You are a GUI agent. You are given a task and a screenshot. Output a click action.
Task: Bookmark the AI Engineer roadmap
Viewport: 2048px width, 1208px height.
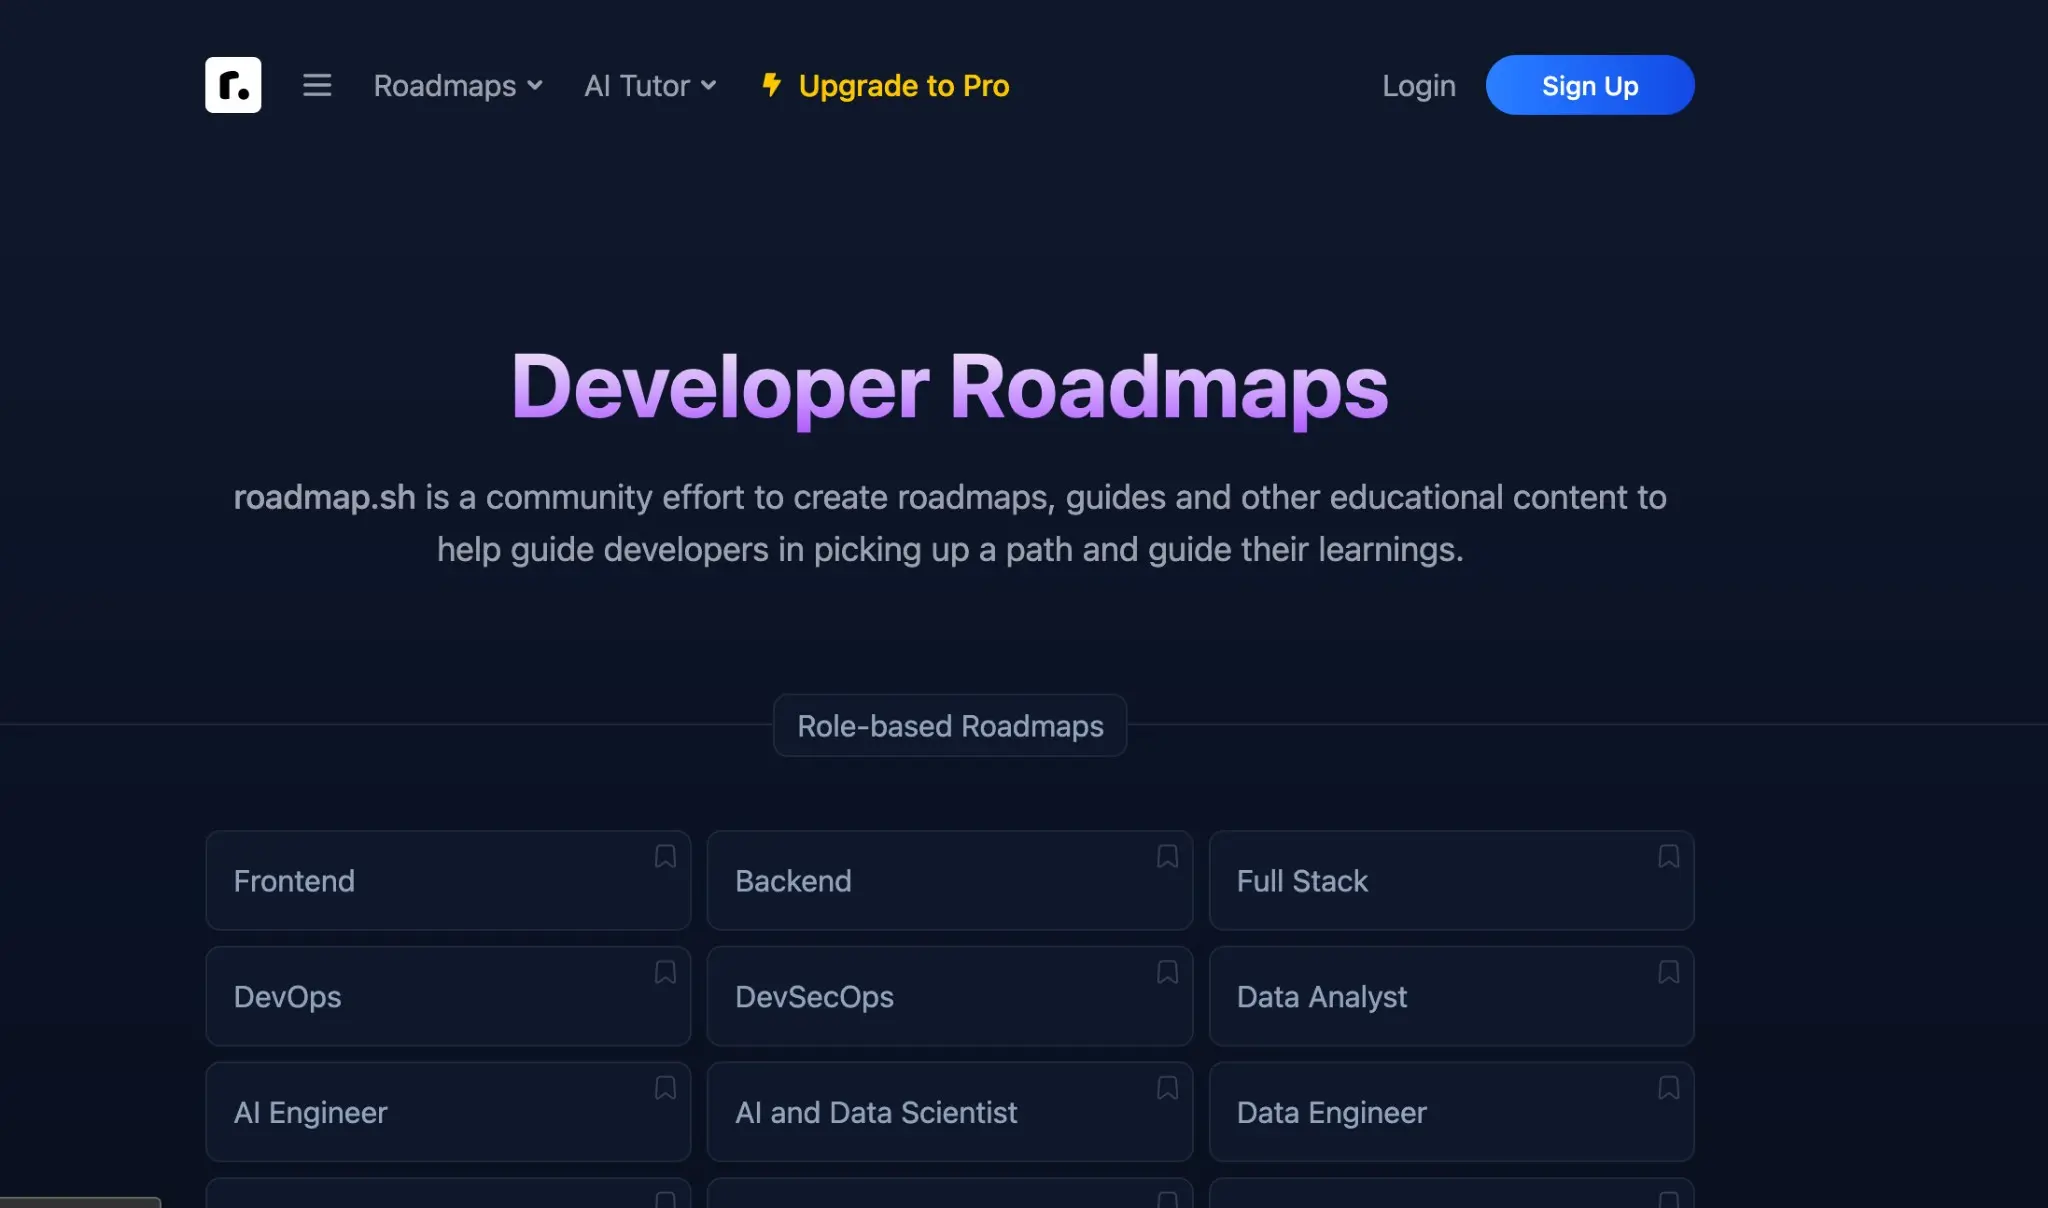point(665,1088)
